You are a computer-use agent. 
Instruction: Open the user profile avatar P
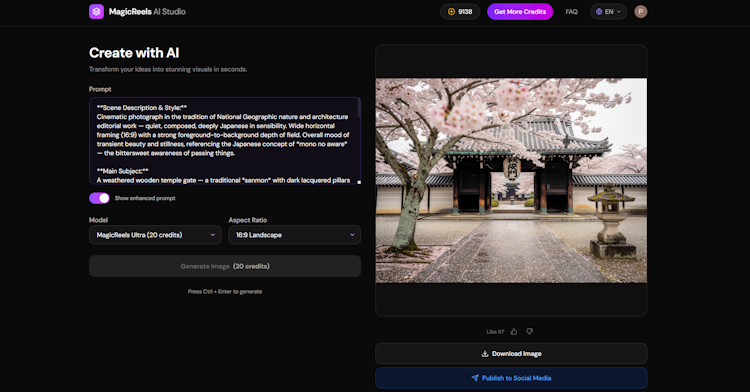coord(640,11)
